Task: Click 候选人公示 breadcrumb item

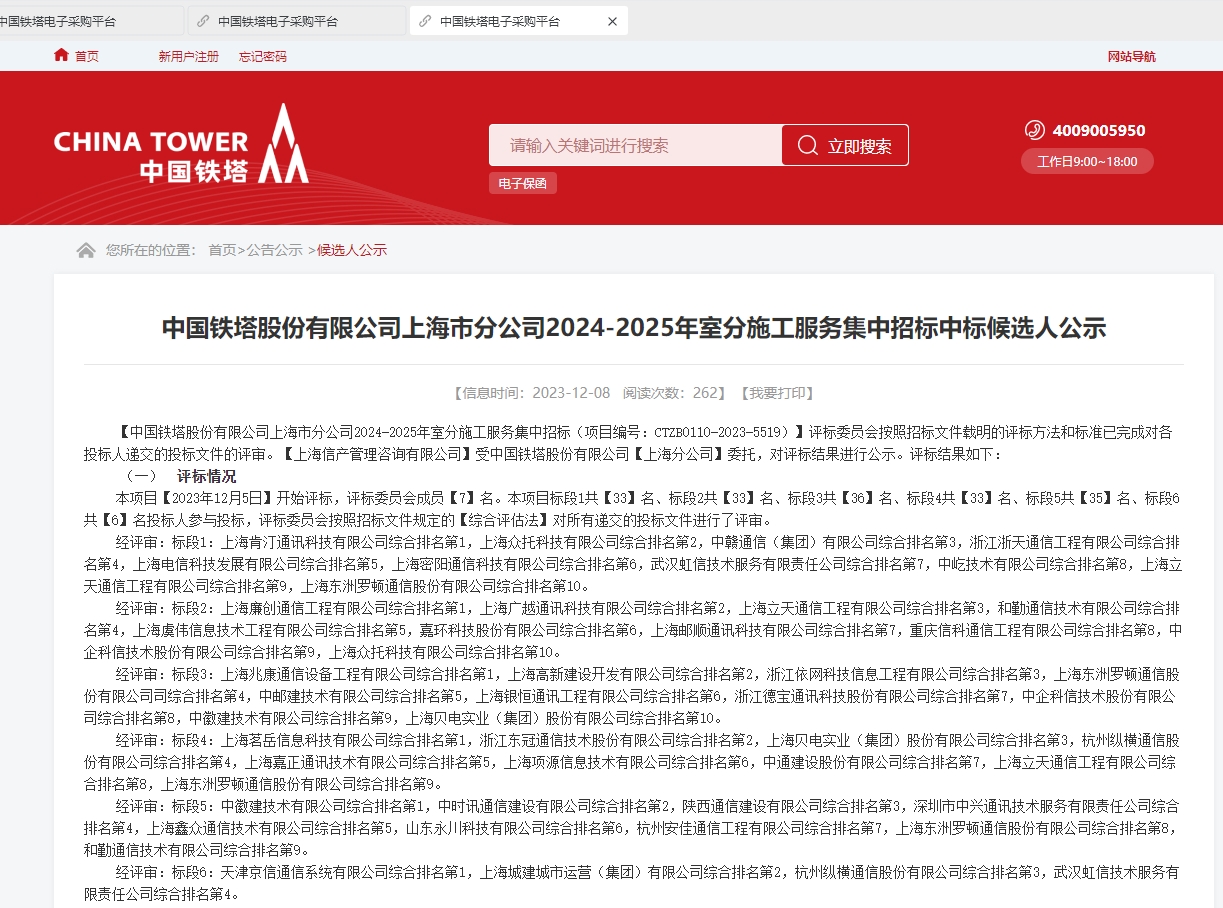Action: click(352, 250)
